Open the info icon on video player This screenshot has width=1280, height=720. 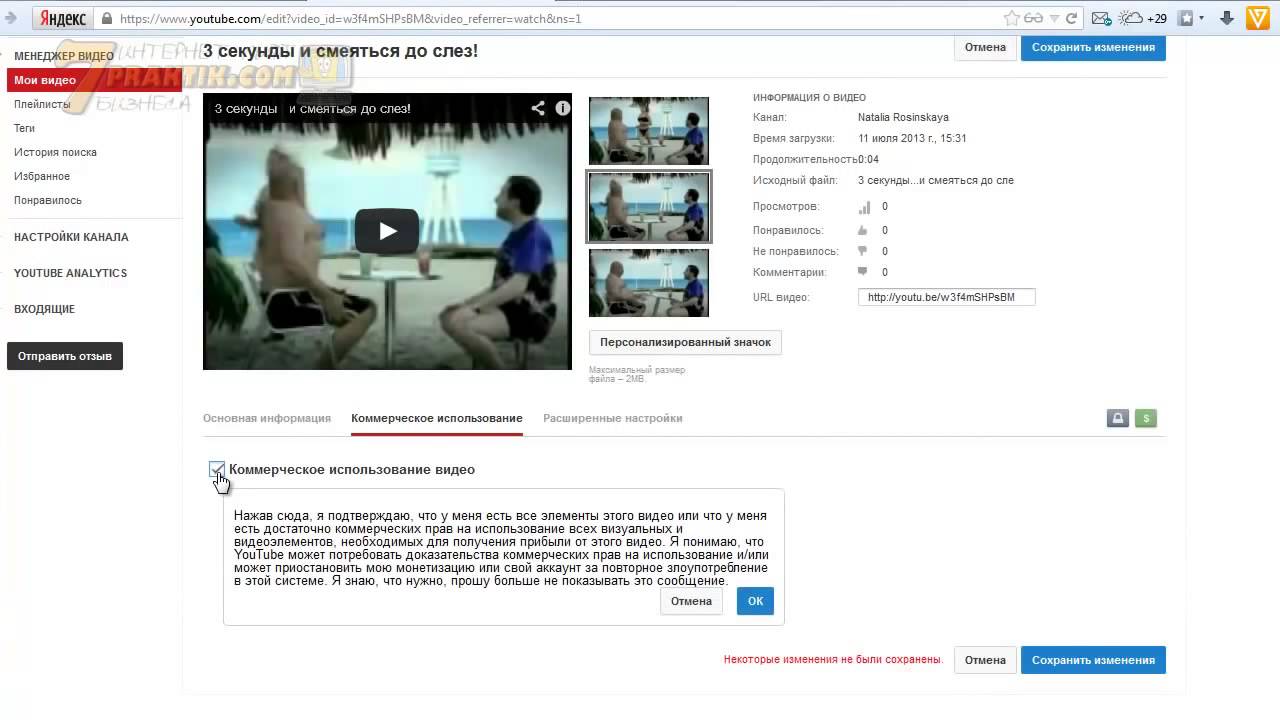563,108
